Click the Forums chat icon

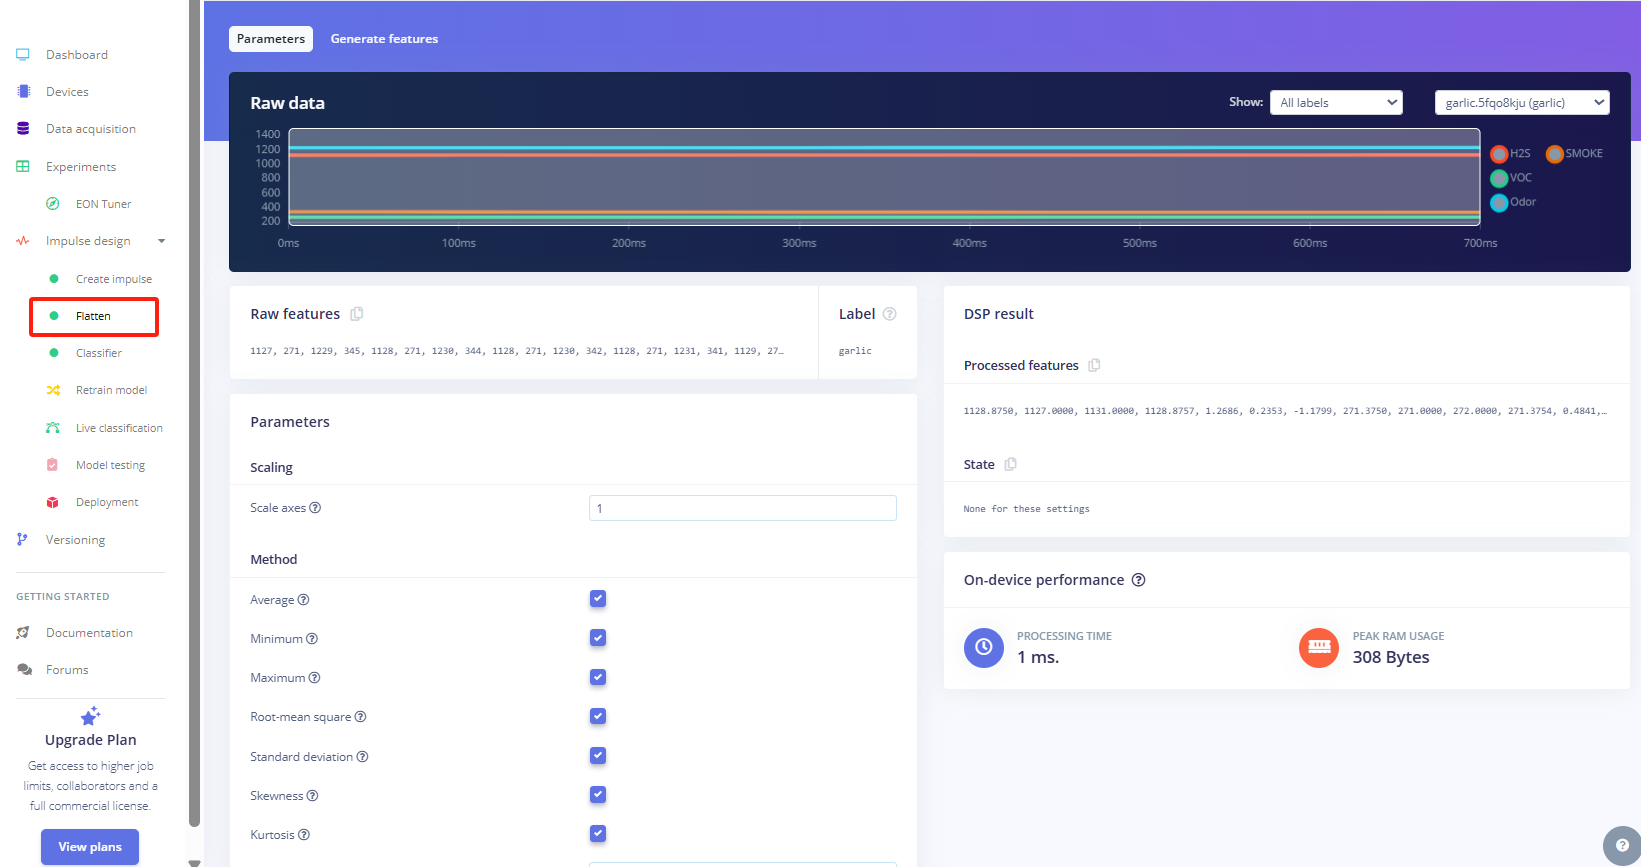pos(24,670)
